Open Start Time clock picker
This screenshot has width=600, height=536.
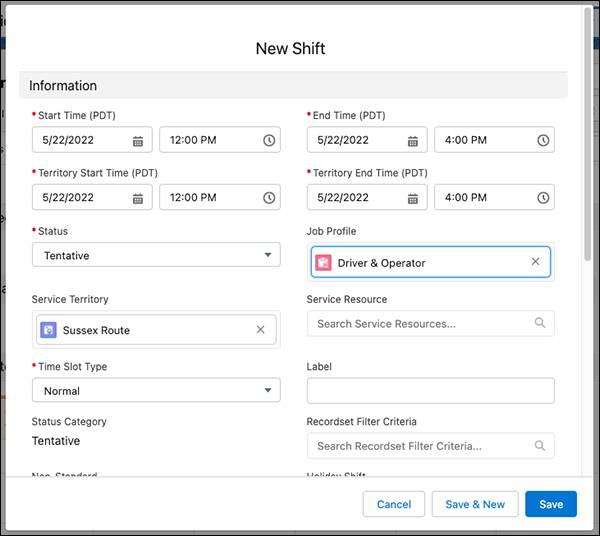pos(269,141)
